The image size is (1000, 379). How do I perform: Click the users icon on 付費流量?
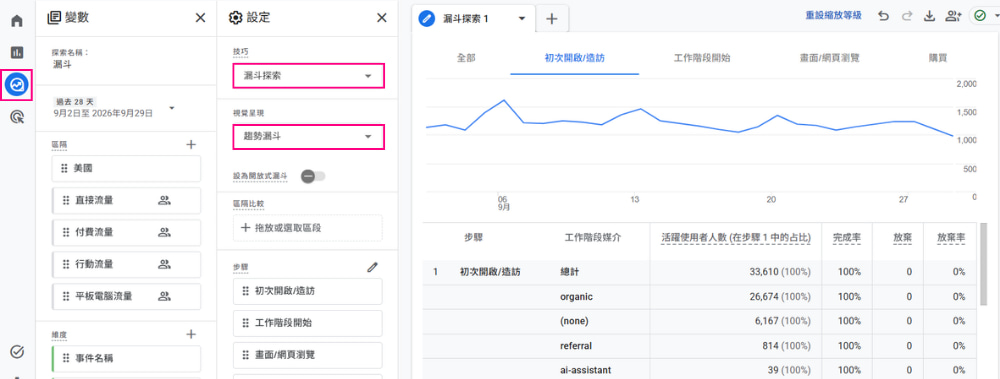click(165, 232)
